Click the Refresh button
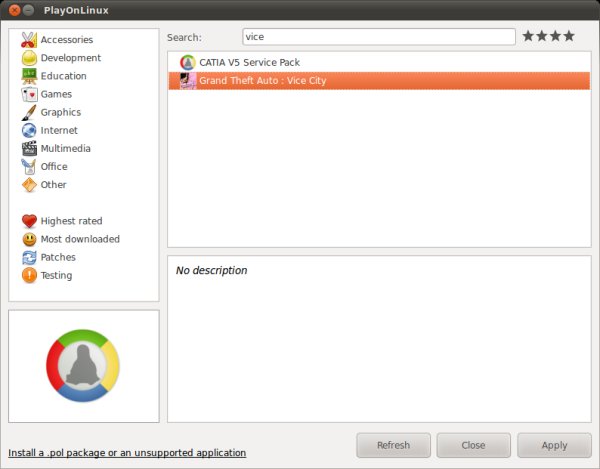This screenshot has height=469, width=600. (x=393, y=445)
